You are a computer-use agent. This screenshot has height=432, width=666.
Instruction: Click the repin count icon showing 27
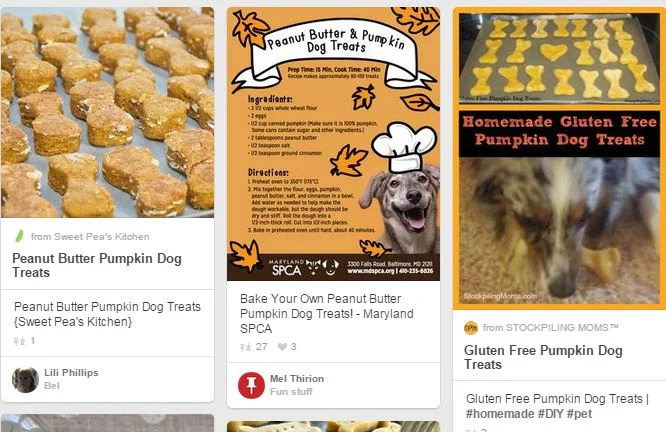coord(246,347)
